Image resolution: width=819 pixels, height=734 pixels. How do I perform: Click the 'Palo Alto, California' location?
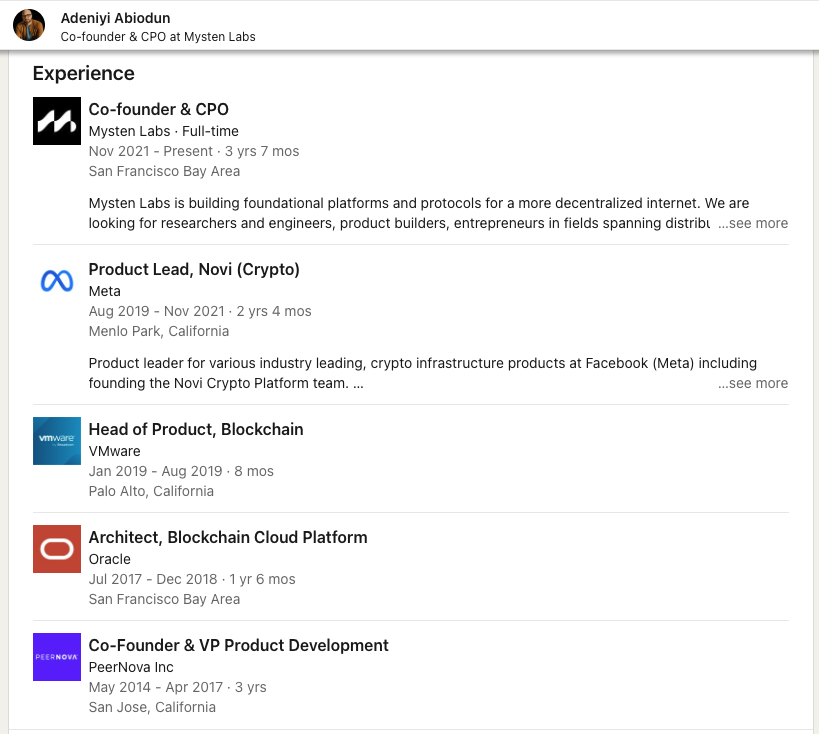coord(151,491)
